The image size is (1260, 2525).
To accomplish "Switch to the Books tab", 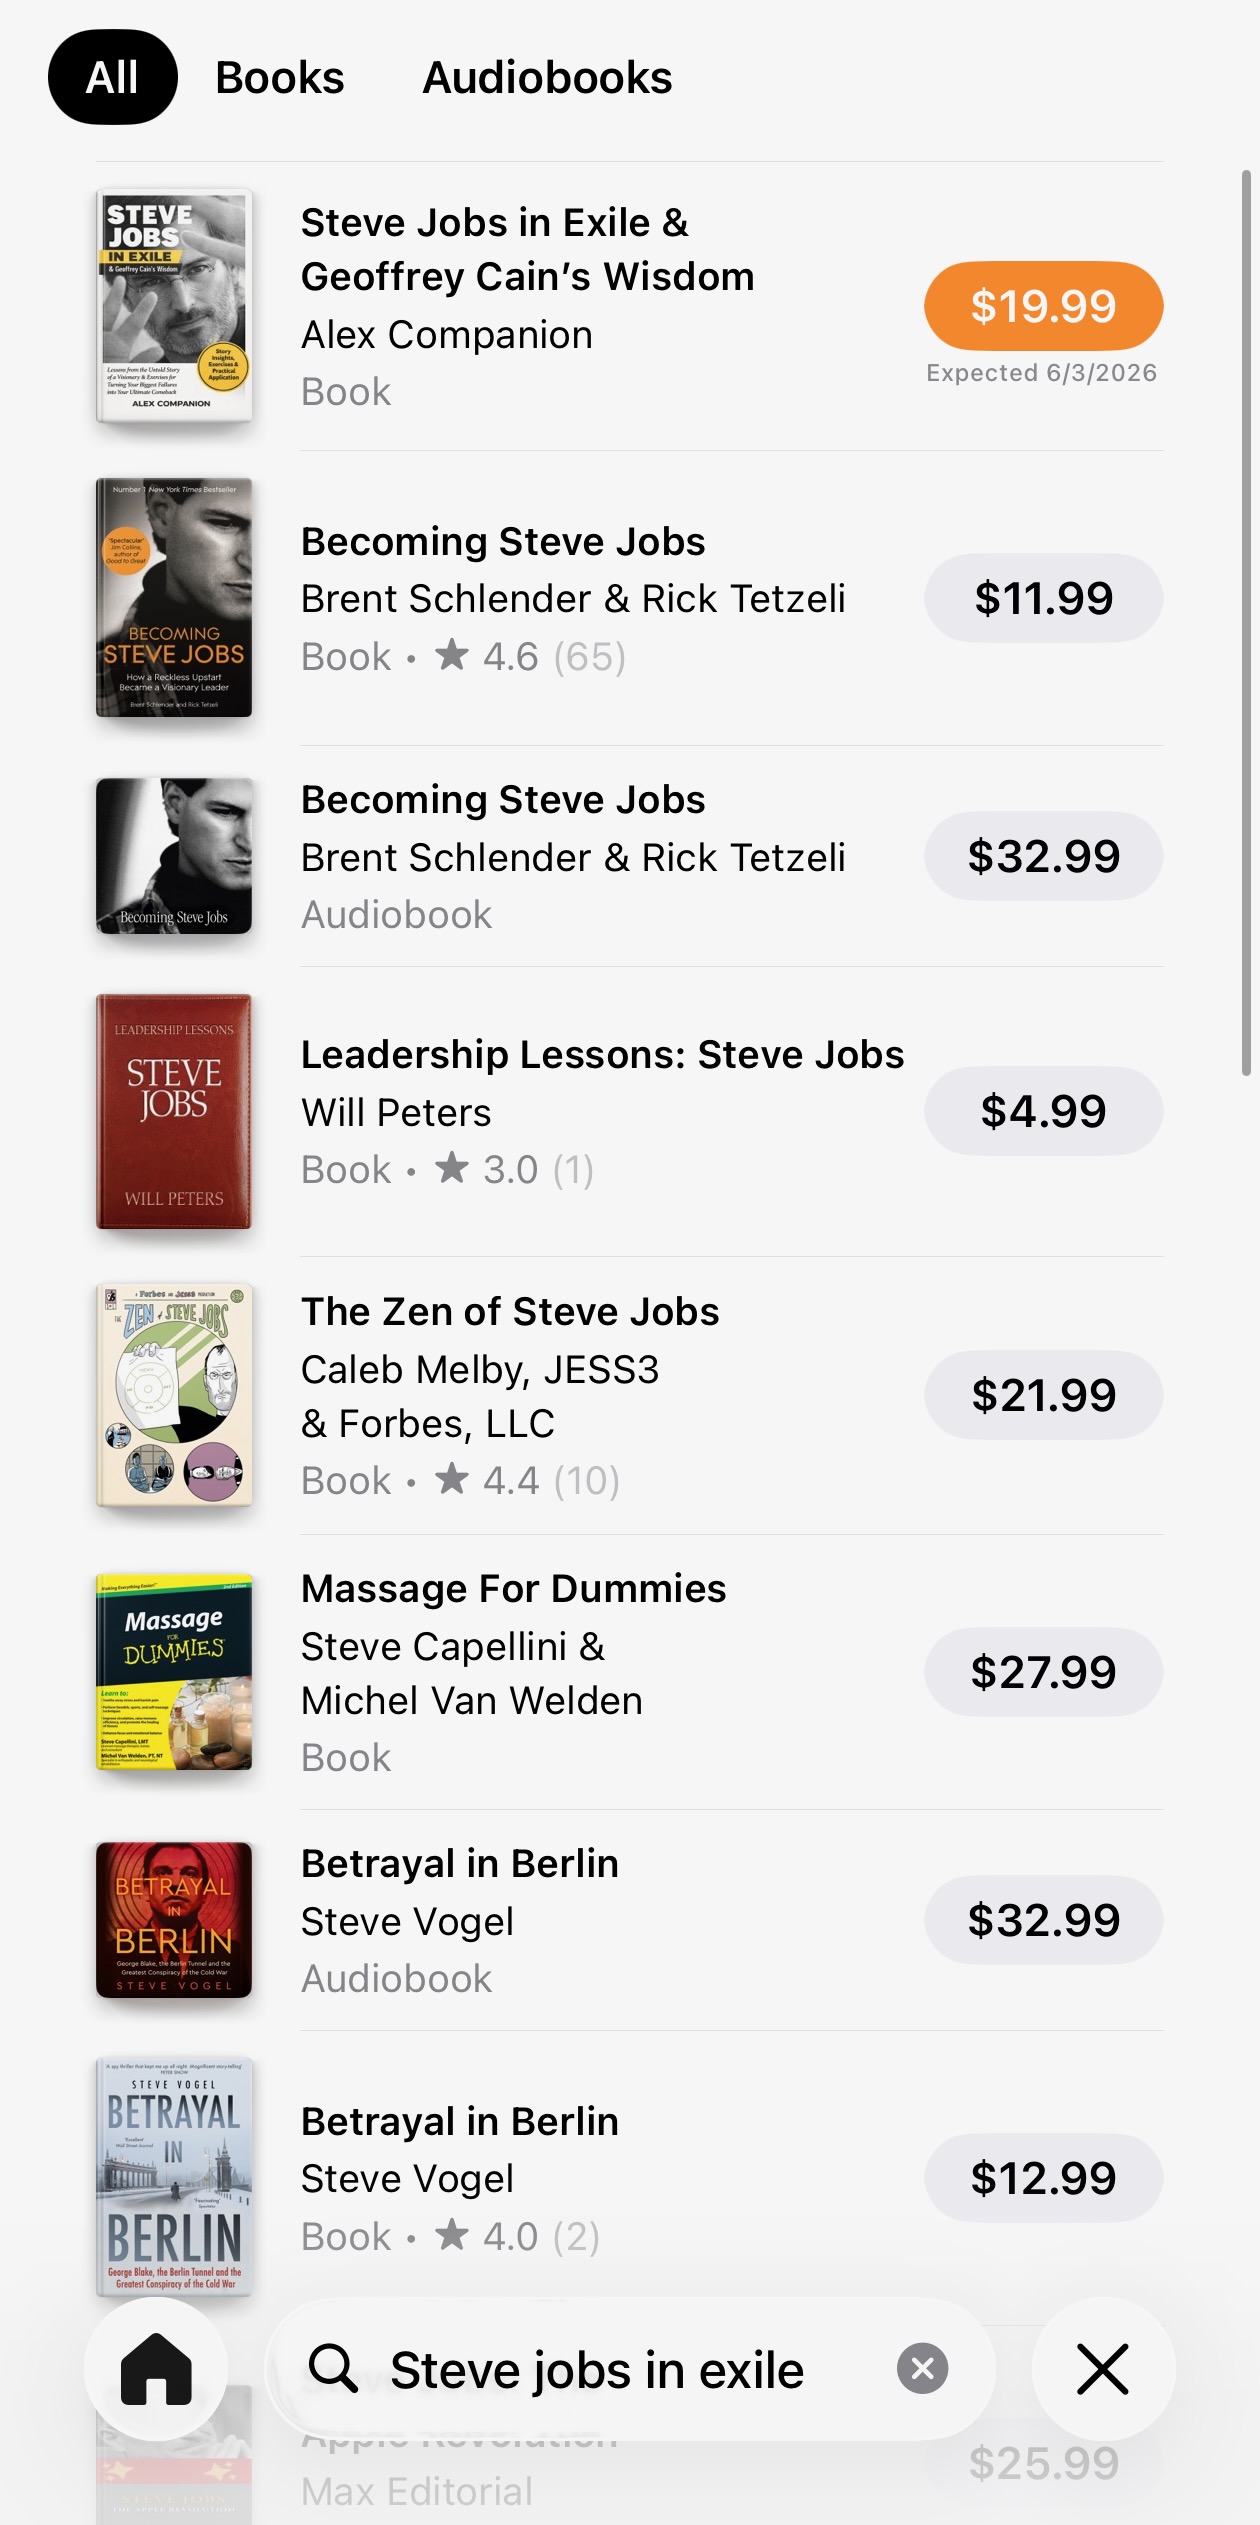I will 278,76.
